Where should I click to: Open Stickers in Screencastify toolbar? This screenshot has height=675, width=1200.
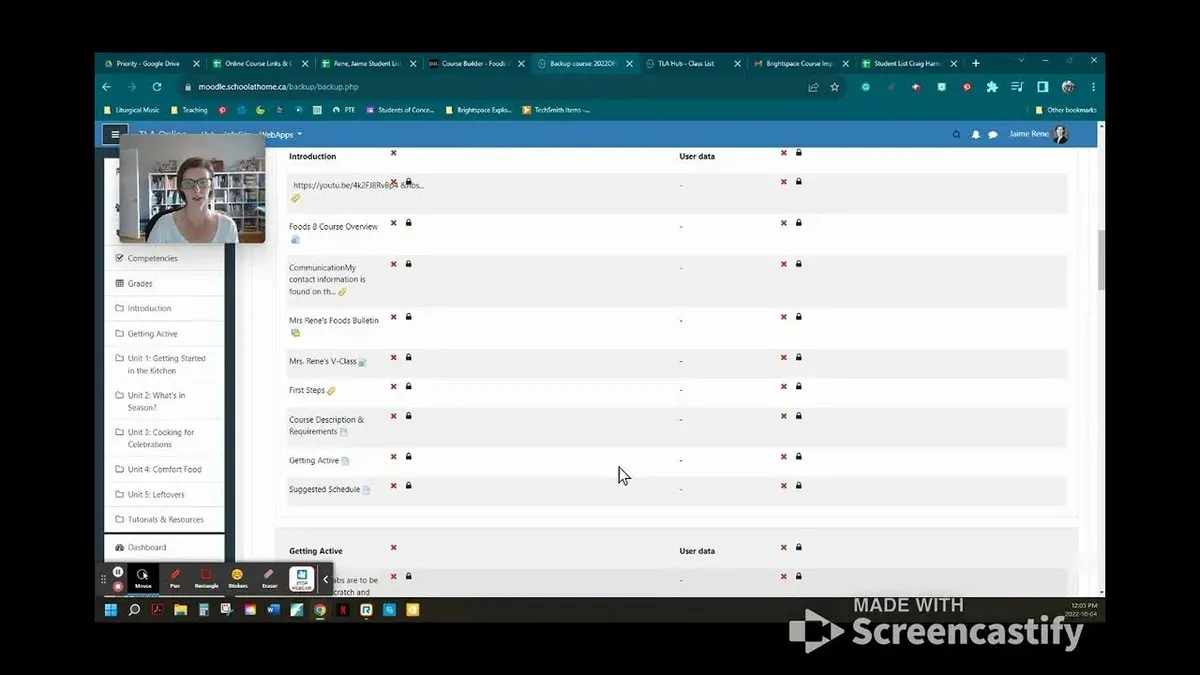pyautogui.click(x=237, y=578)
